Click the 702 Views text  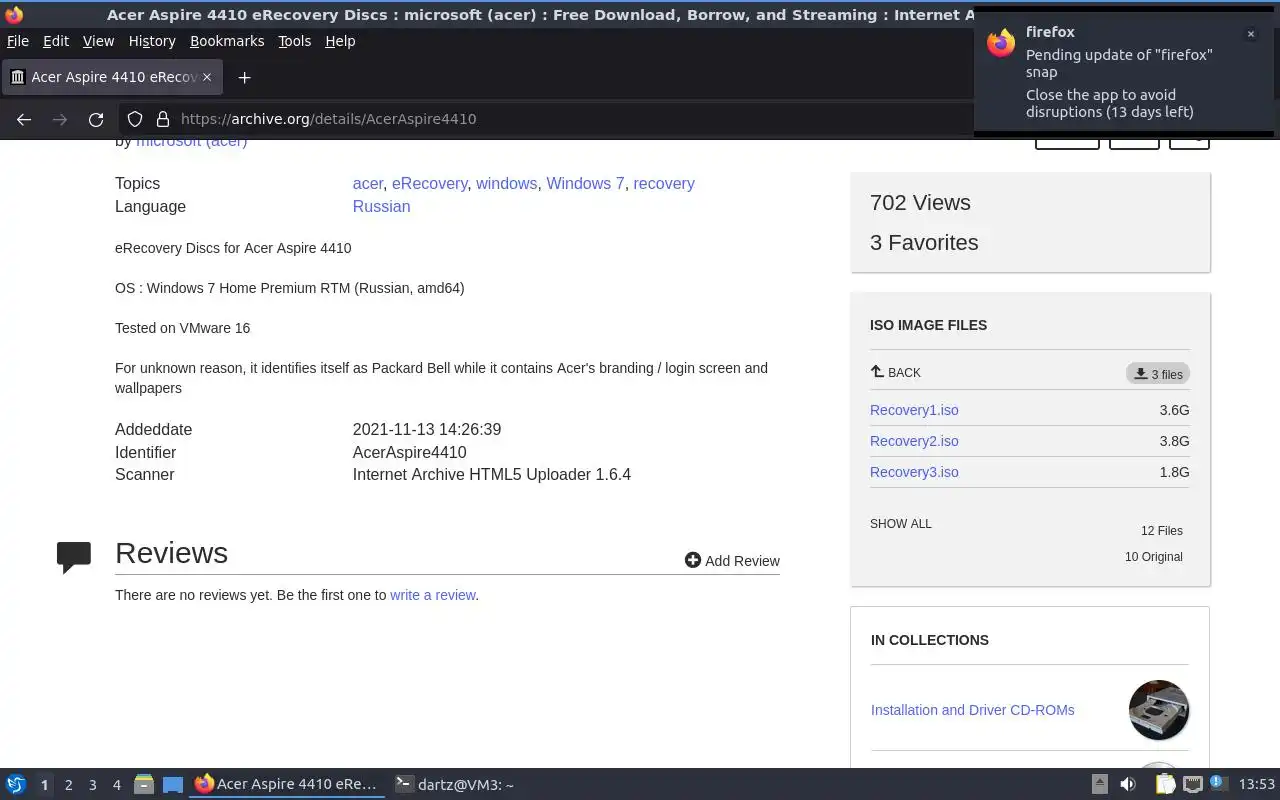(920, 203)
